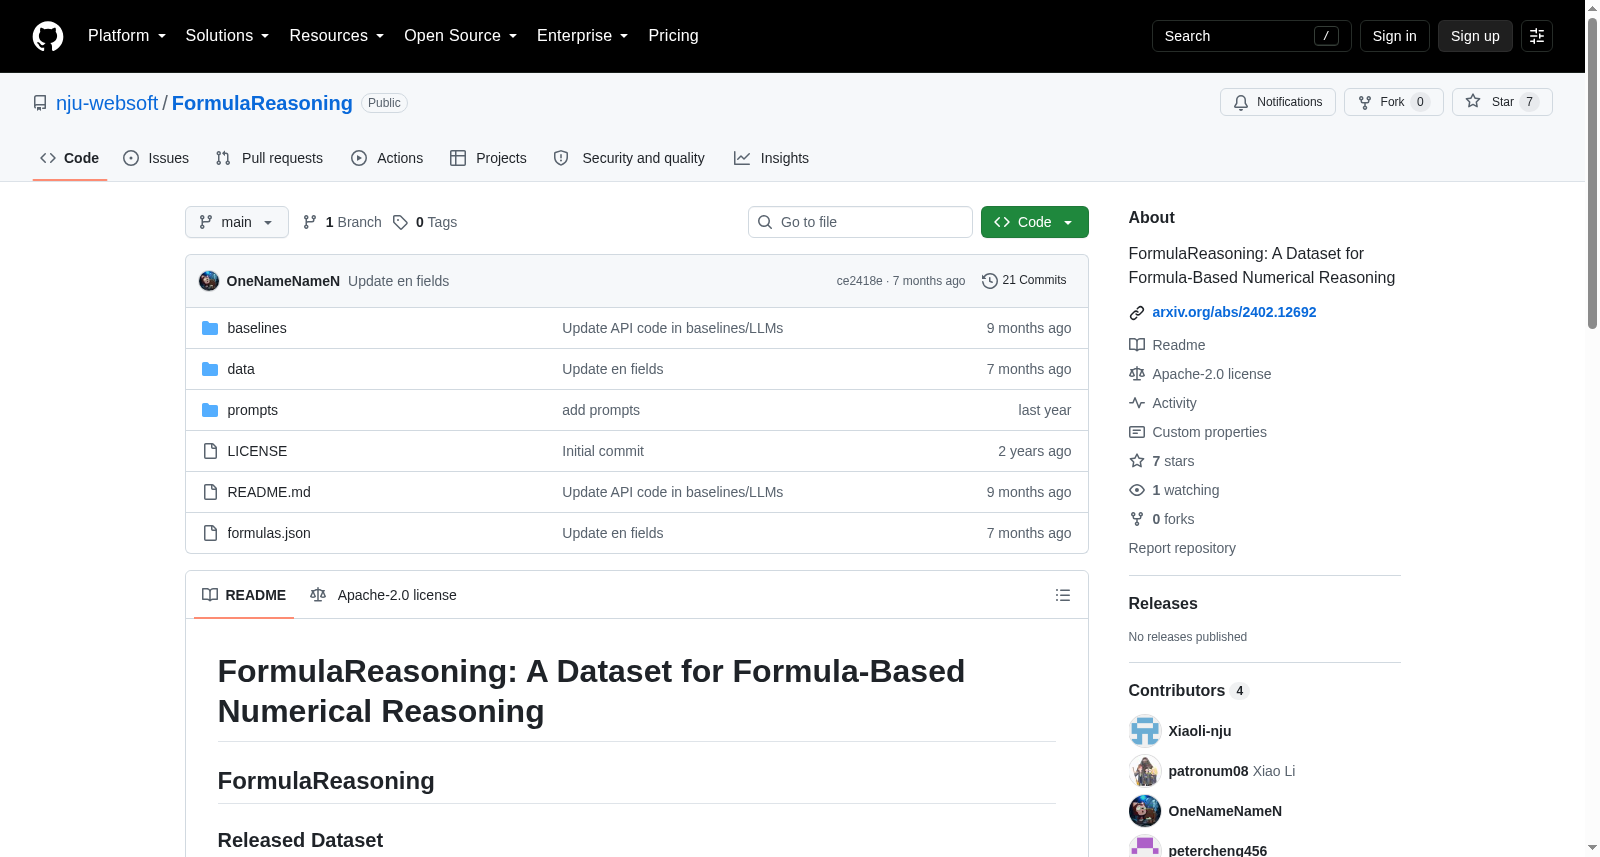Open the arxiv.org/abs/2402.12692 link
The image size is (1600, 857).
[1234, 312]
